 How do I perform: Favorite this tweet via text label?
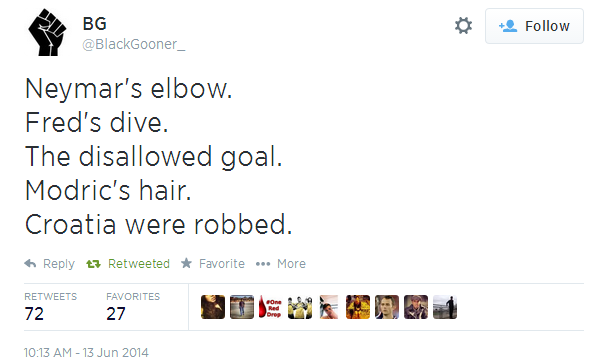pos(222,264)
